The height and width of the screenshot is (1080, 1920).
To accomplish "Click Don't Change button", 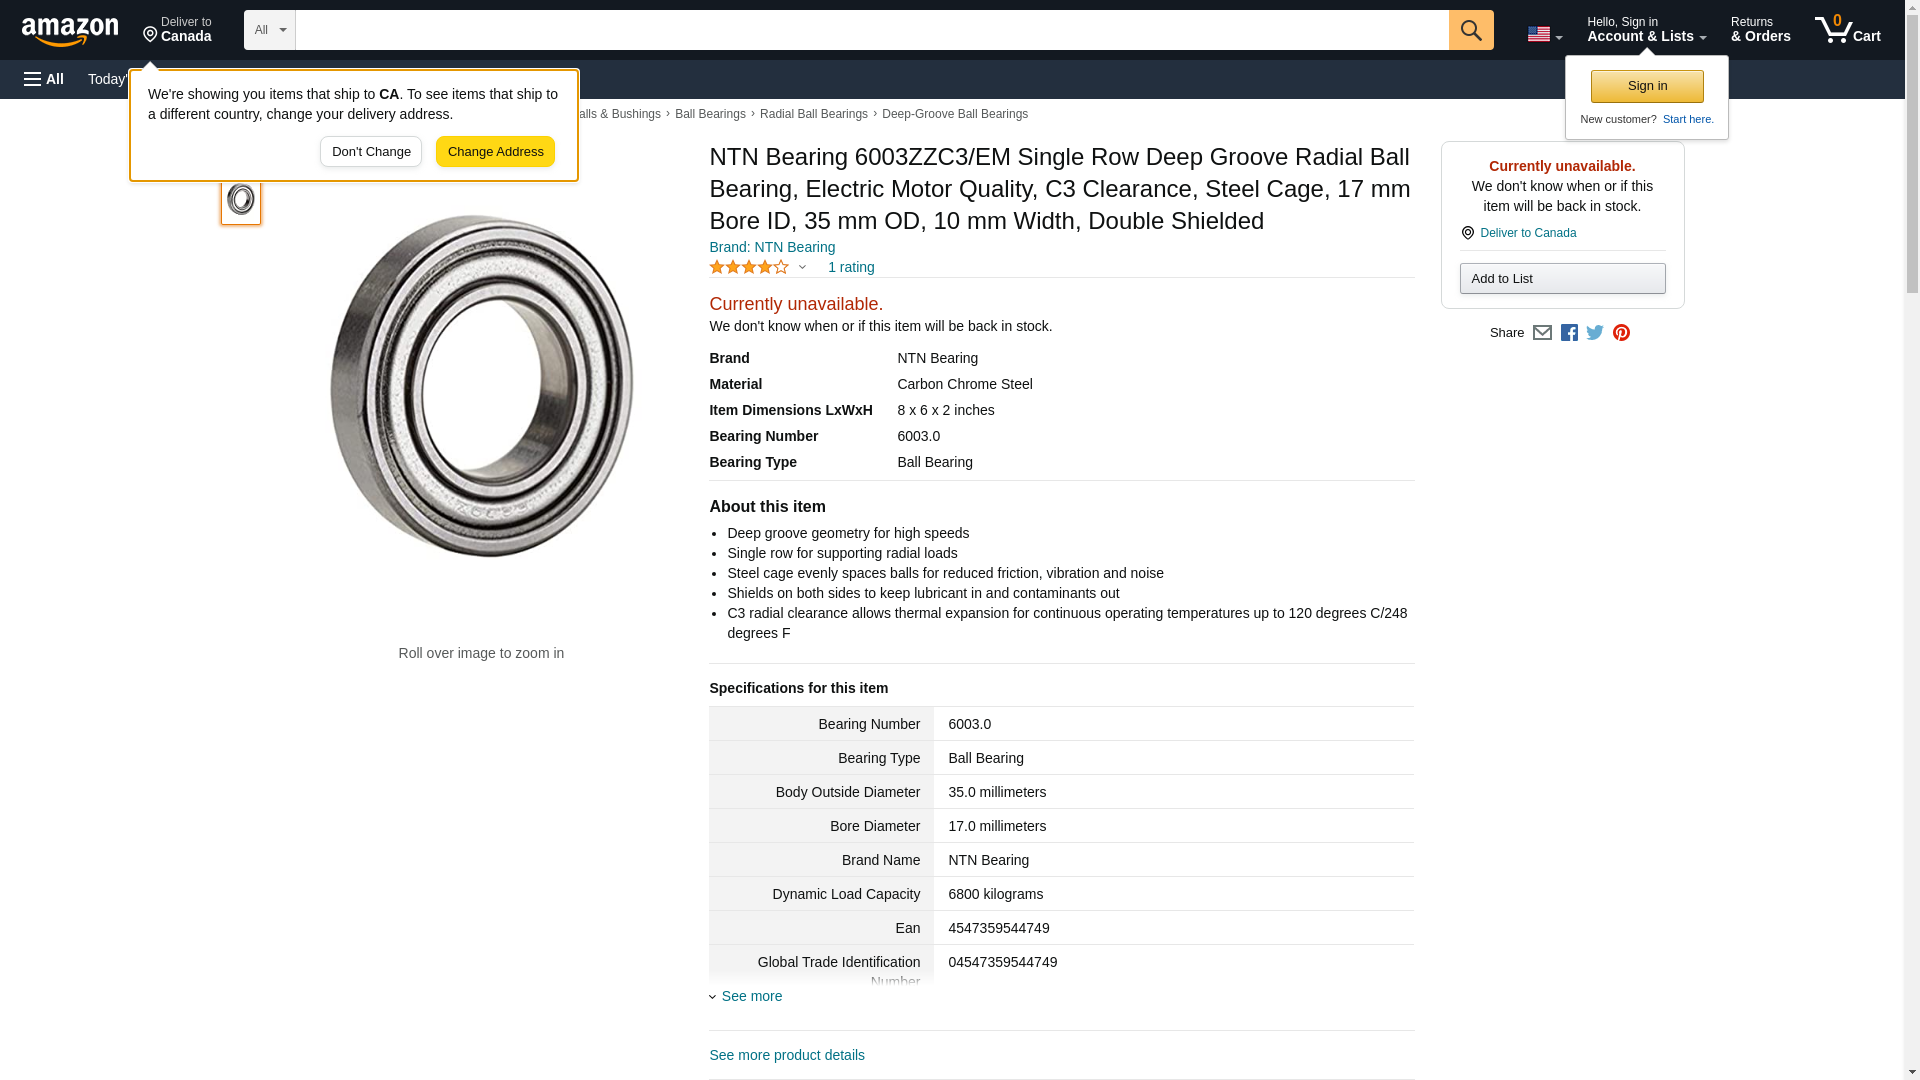I will point(371,152).
